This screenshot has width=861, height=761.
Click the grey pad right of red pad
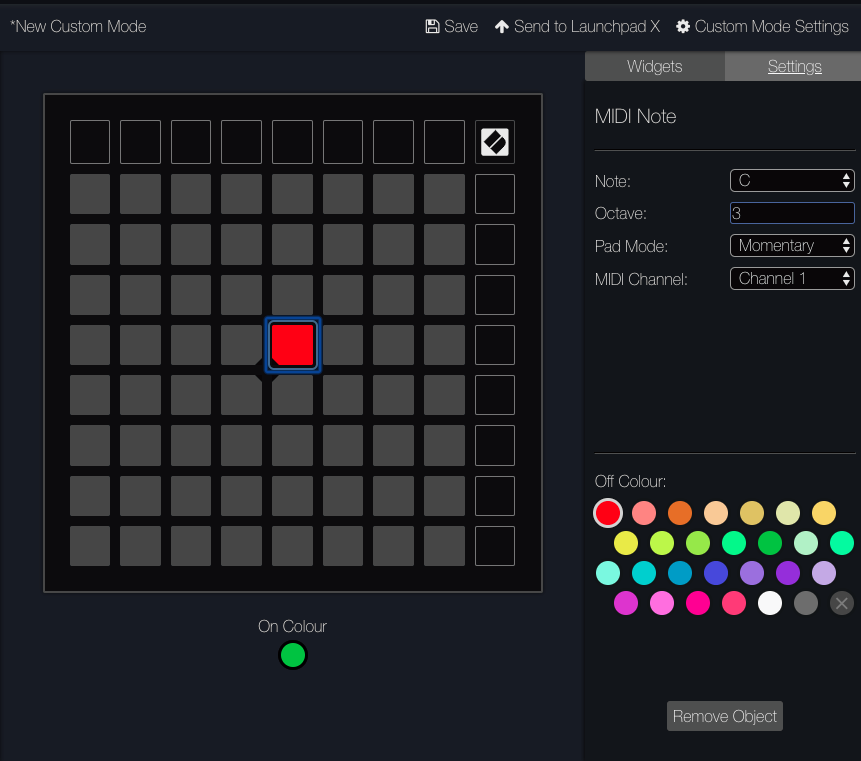pos(343,345)
